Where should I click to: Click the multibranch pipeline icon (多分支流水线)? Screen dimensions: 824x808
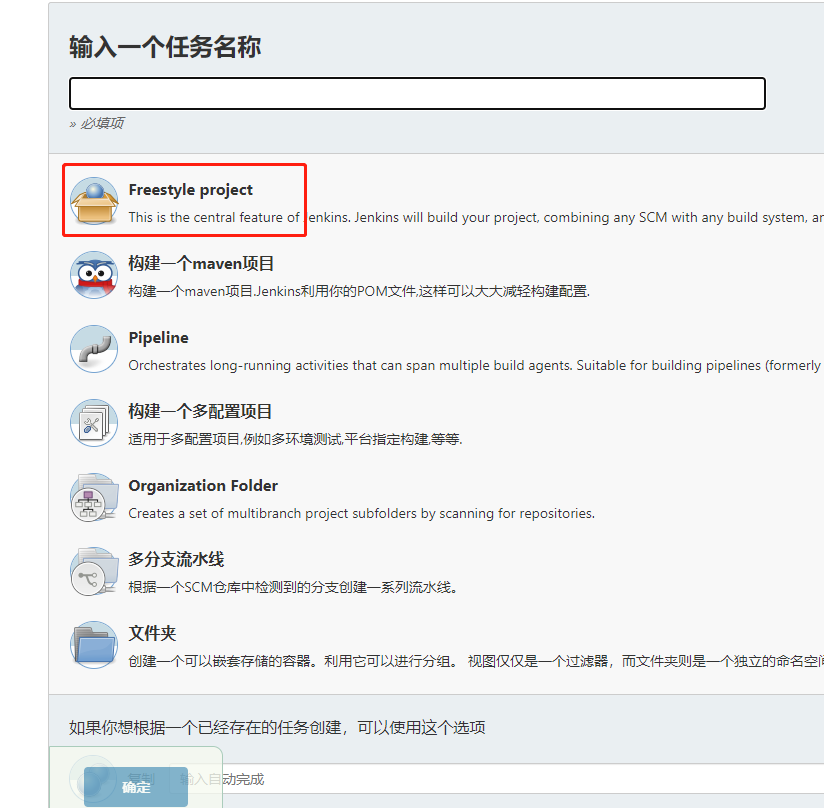click(94, 571)
